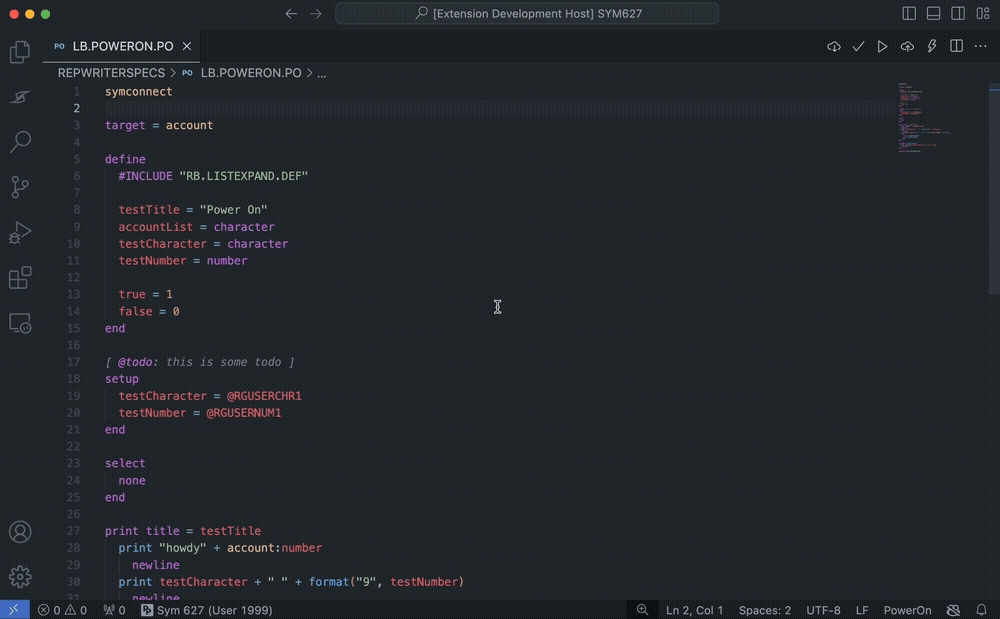Screen dimensions: 1000x619
Task: Toggle the bottom panel visibility
Action: [x=934, y=14]
